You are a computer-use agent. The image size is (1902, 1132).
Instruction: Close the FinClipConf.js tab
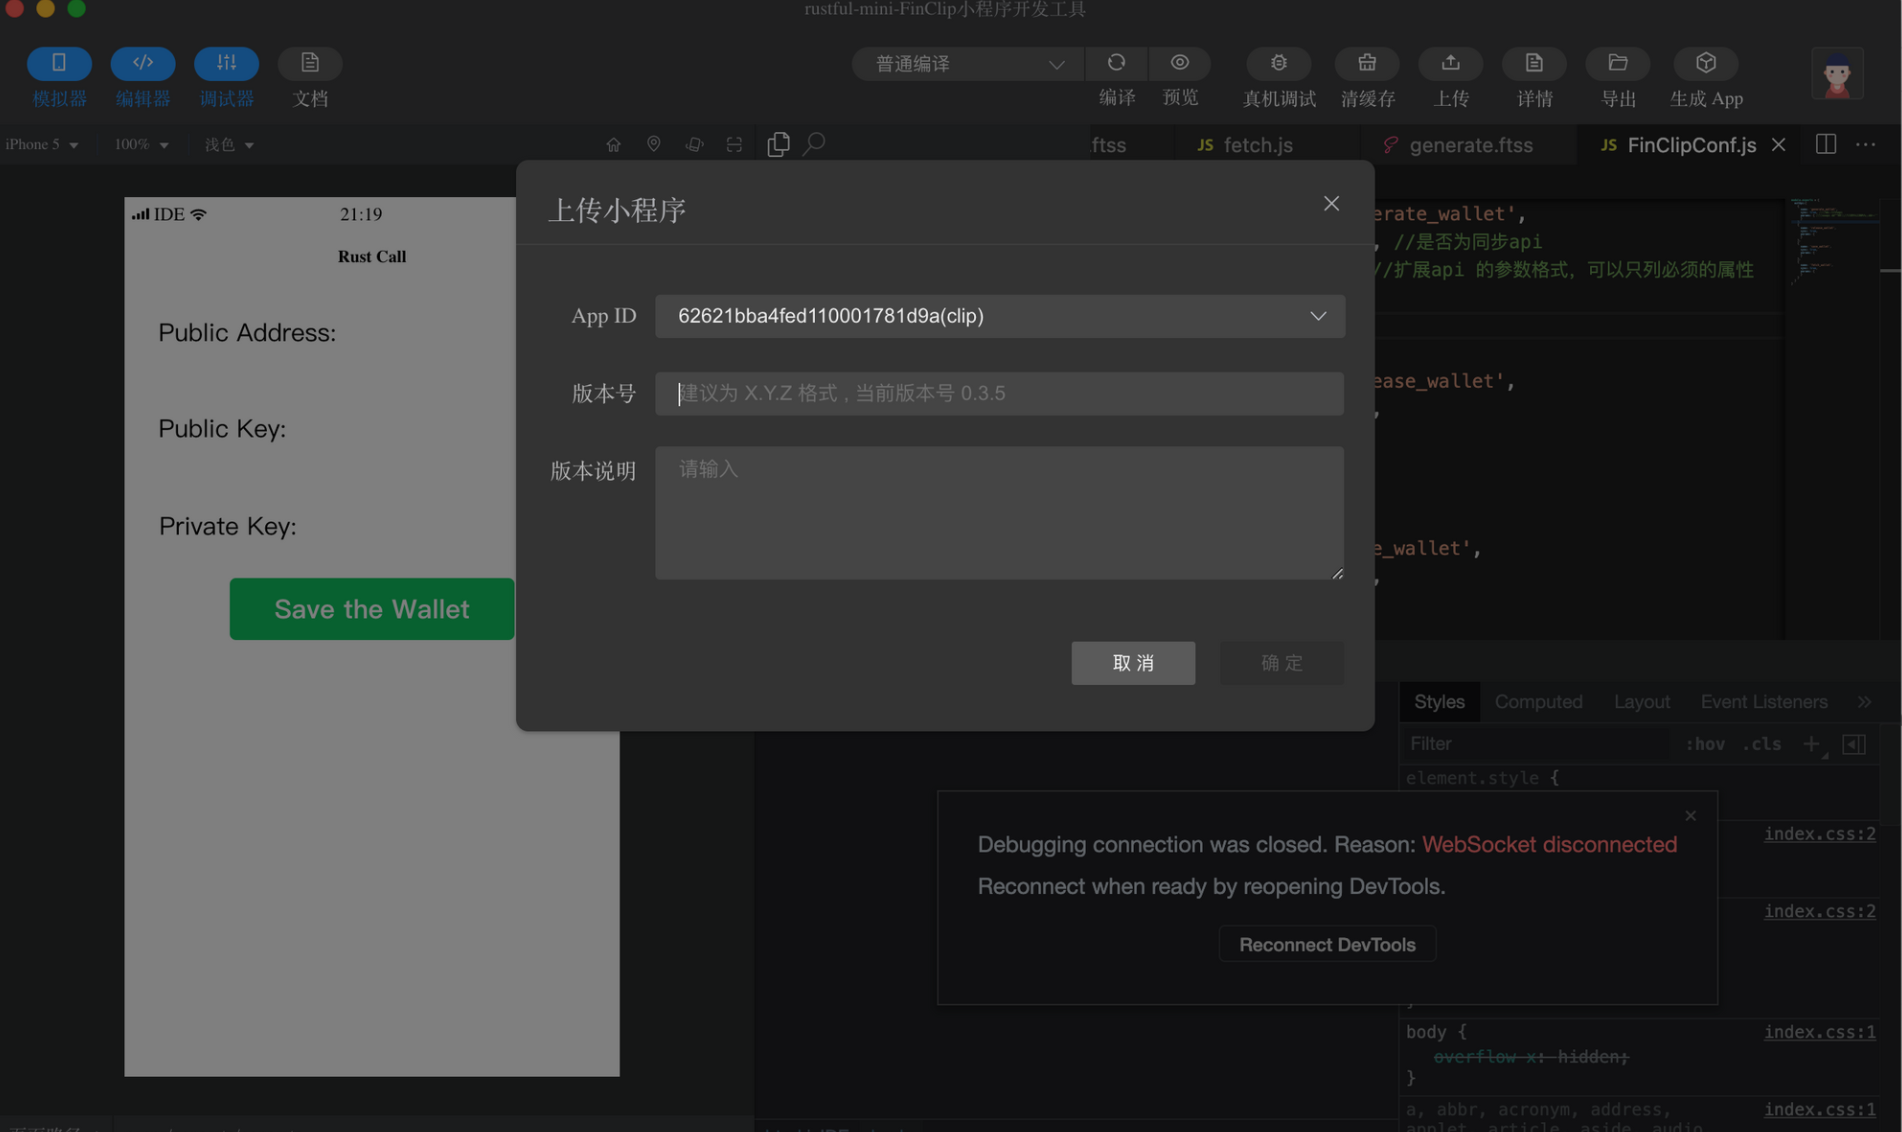pos(1779,145)
